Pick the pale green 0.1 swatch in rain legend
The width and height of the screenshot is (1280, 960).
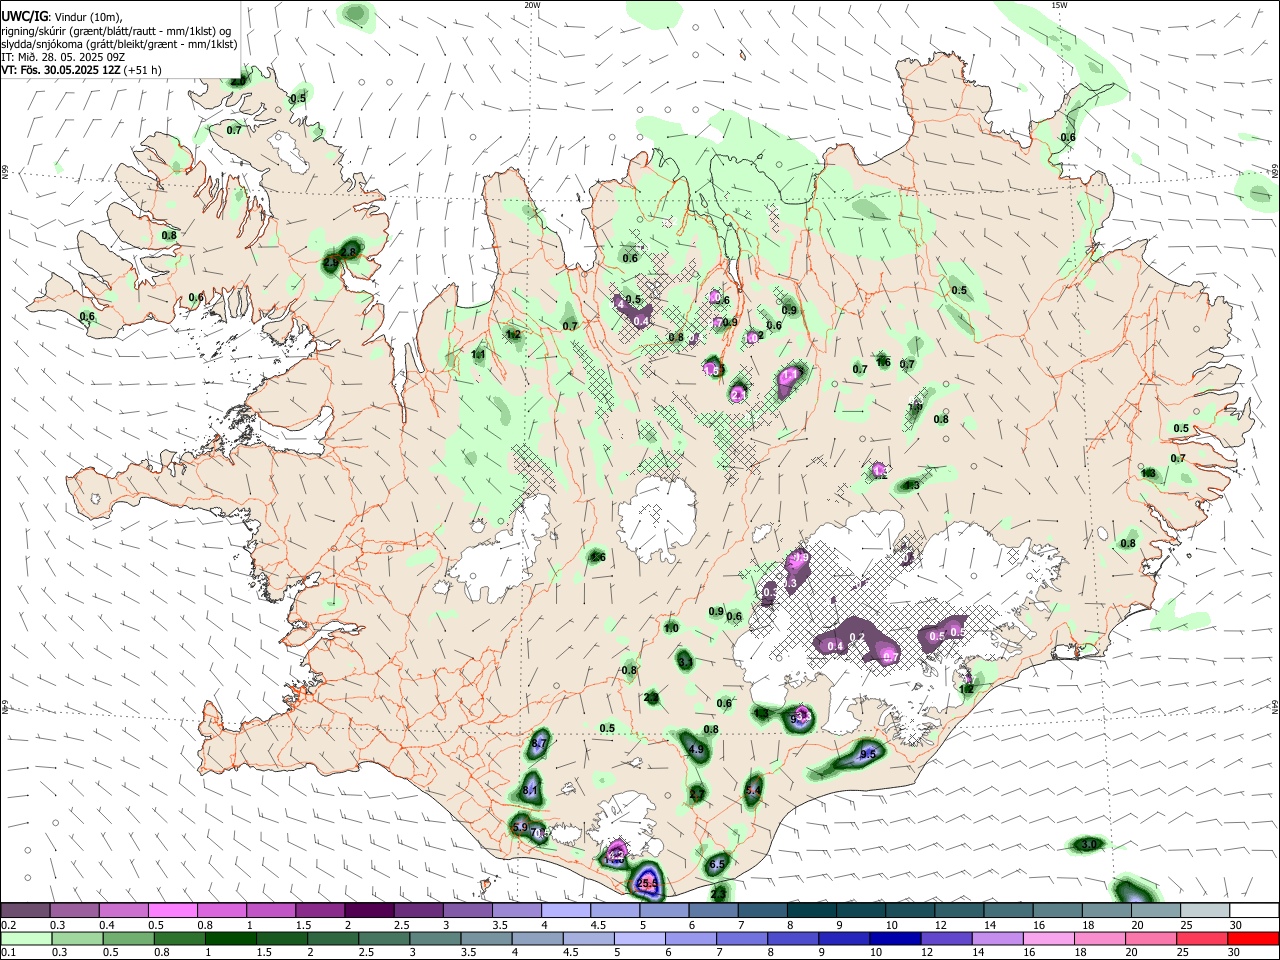tap(25, 939)
